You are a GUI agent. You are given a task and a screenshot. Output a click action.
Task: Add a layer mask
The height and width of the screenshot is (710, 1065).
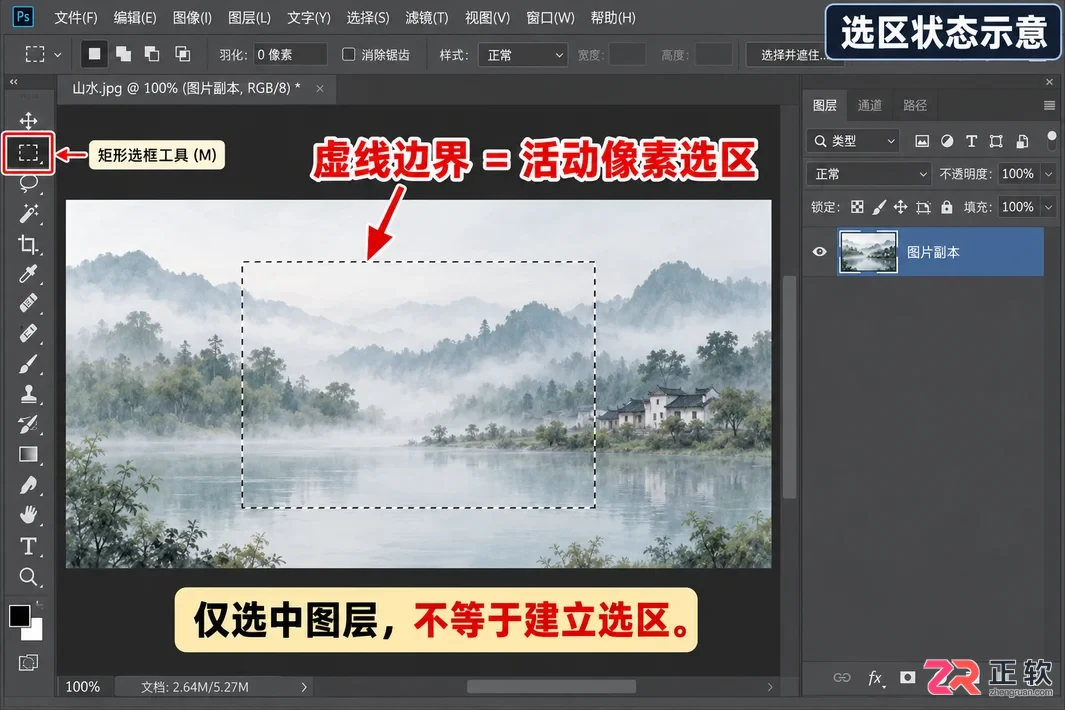click(907, 677)
